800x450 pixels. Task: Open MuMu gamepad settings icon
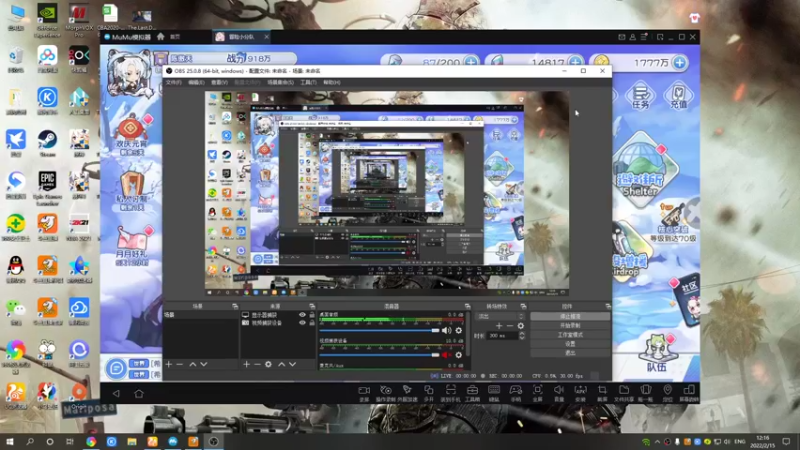click(516, 392)
